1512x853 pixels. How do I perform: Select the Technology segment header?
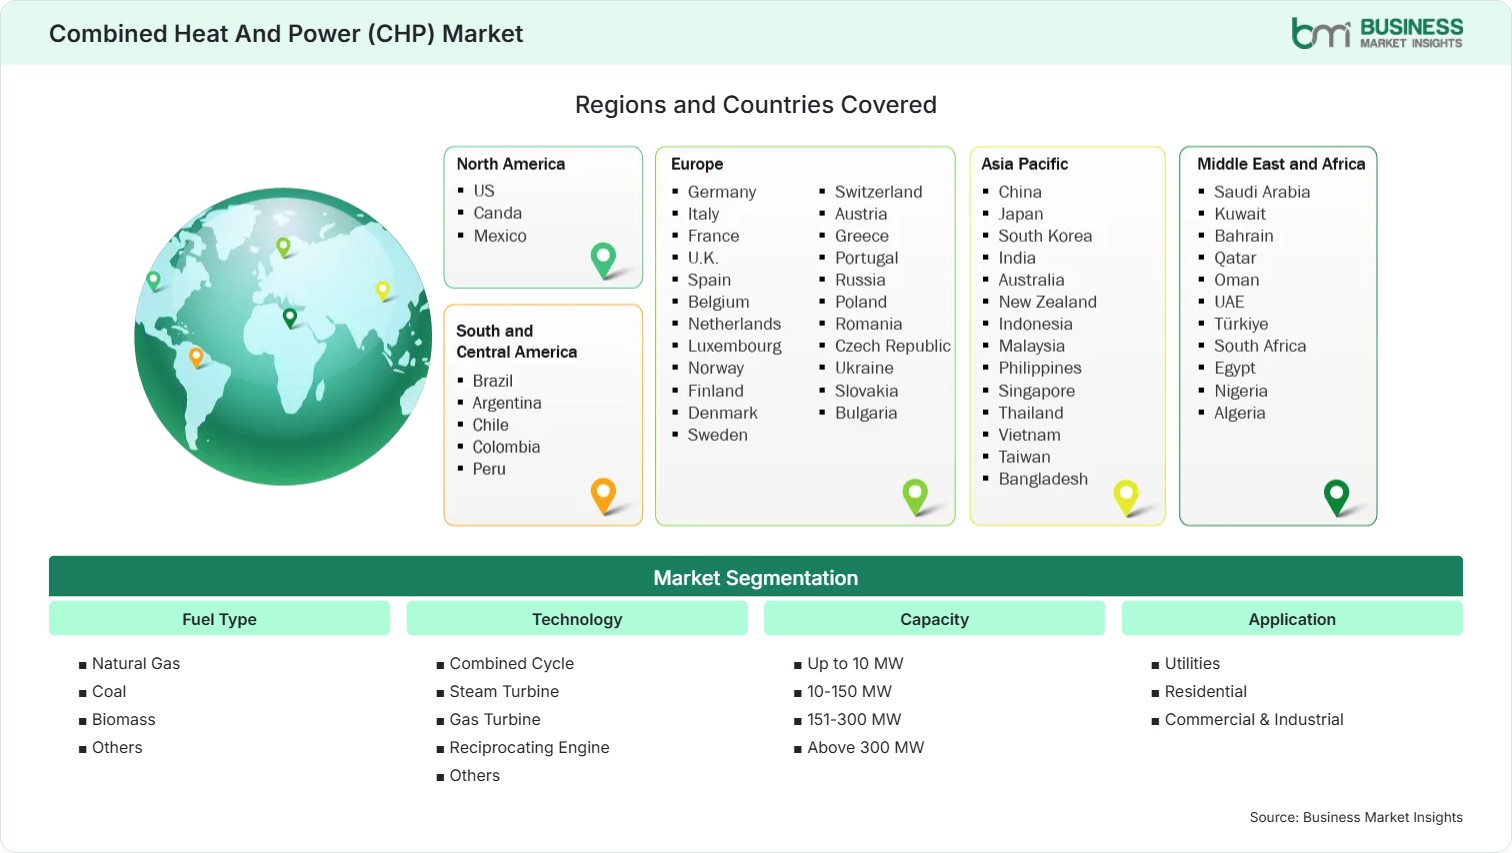coord(577,619)
